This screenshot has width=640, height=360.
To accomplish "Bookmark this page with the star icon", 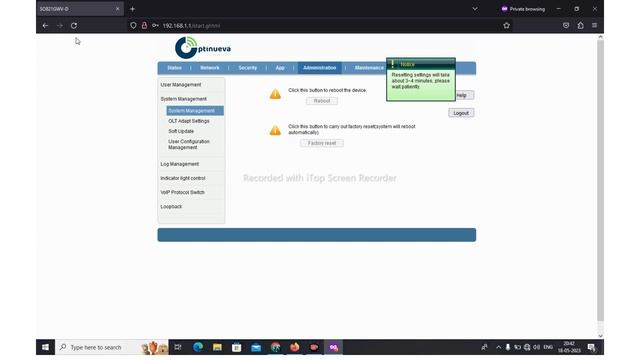I will [507, 25].
